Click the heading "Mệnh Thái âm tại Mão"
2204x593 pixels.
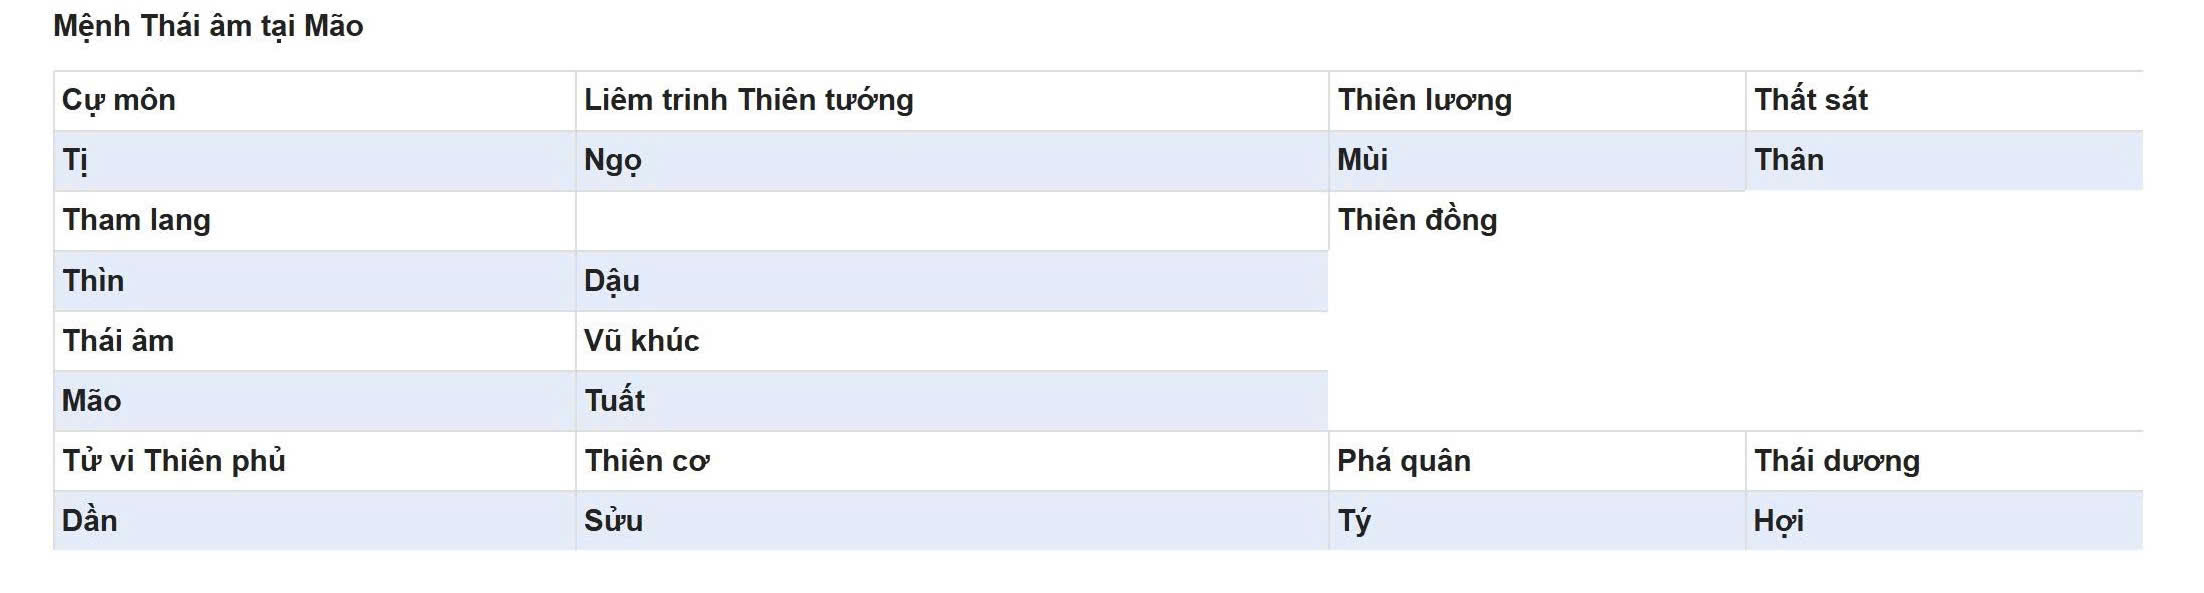pos(208,26)
